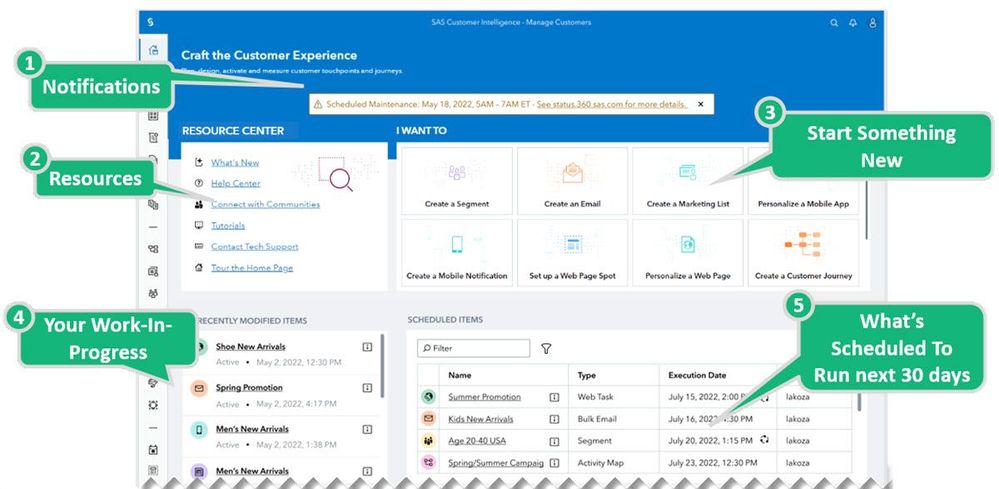Click the Spring Promotion email icon
The height and width of the screenshot is (489, 999).
(199, 388)
